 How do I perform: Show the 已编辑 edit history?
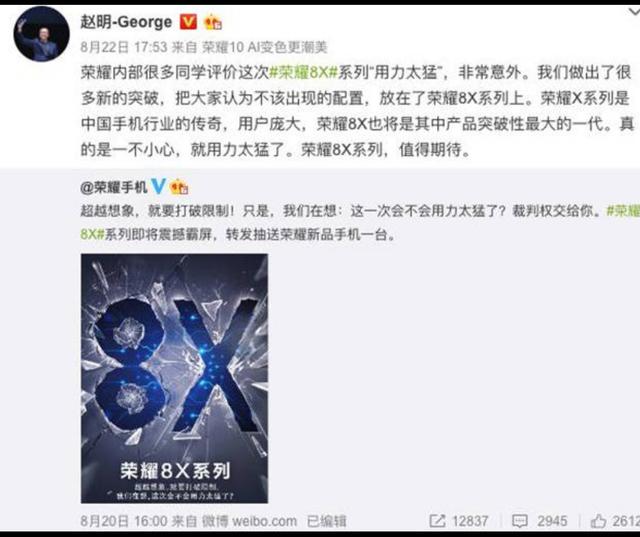coord(327,521)
